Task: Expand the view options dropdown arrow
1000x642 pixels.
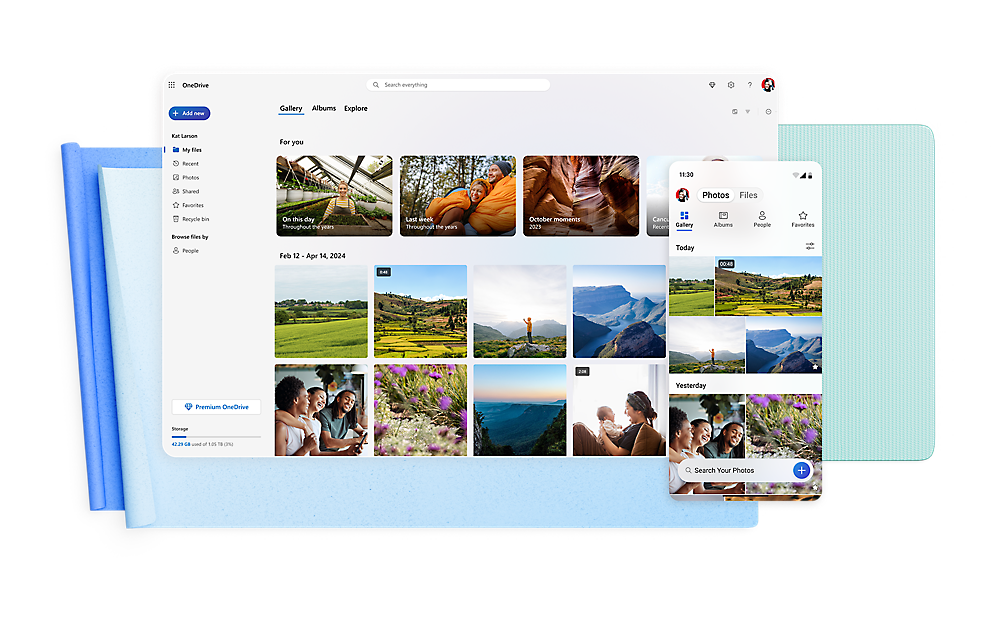Action: pyautogui.click(x=747, y=112)
